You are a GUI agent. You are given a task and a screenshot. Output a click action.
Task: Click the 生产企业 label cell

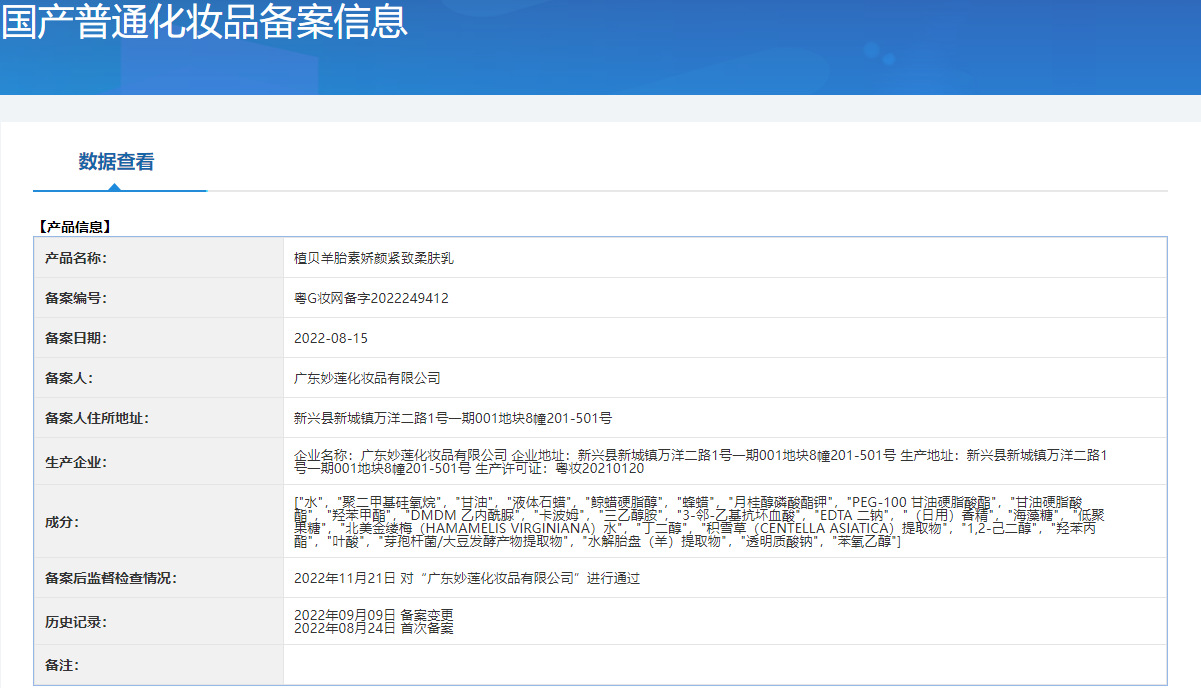[159, 462]
